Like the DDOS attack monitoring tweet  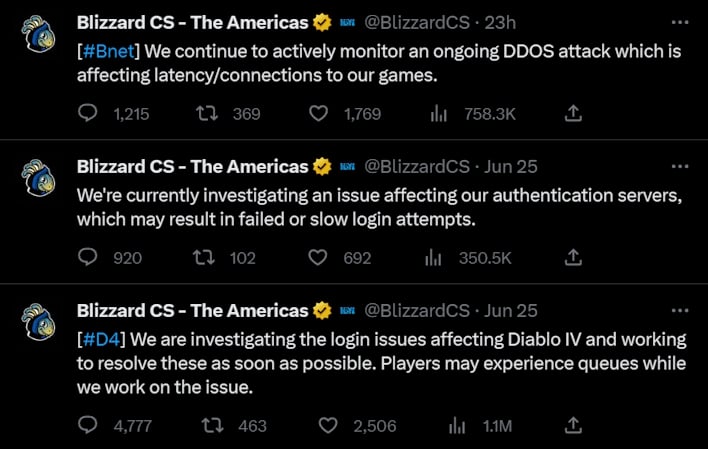(x=318, y=113)
